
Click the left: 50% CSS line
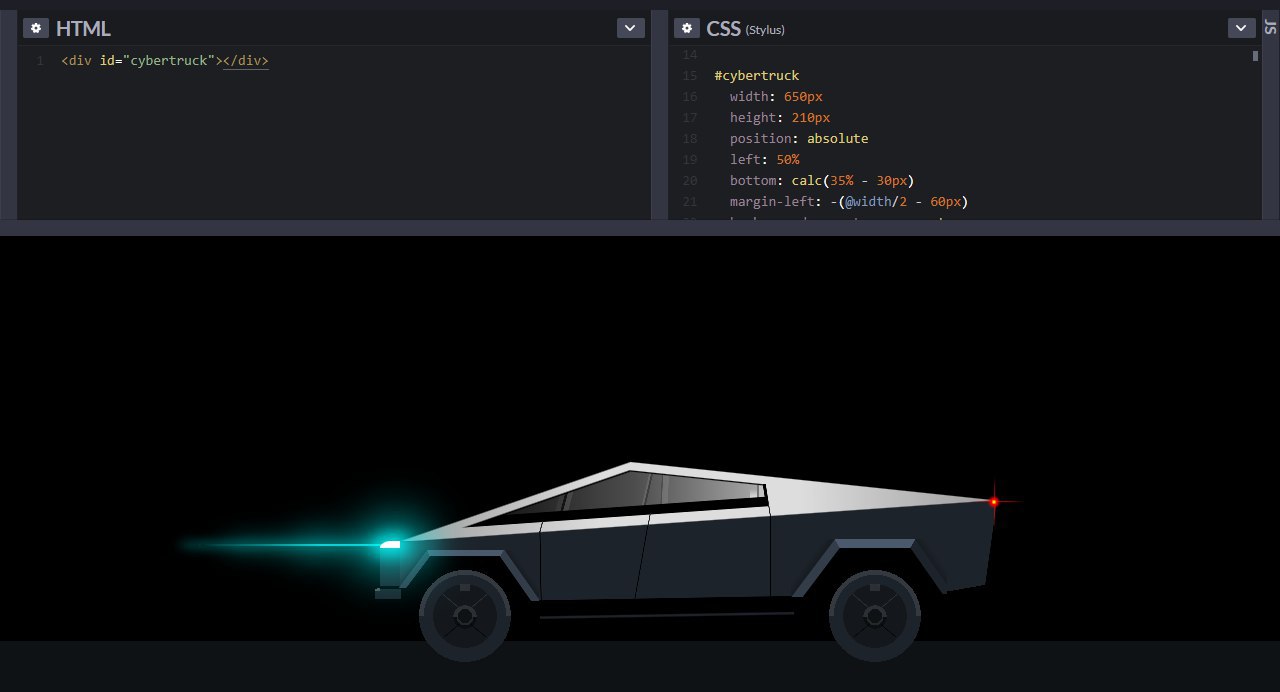click(x=764, y=159)
